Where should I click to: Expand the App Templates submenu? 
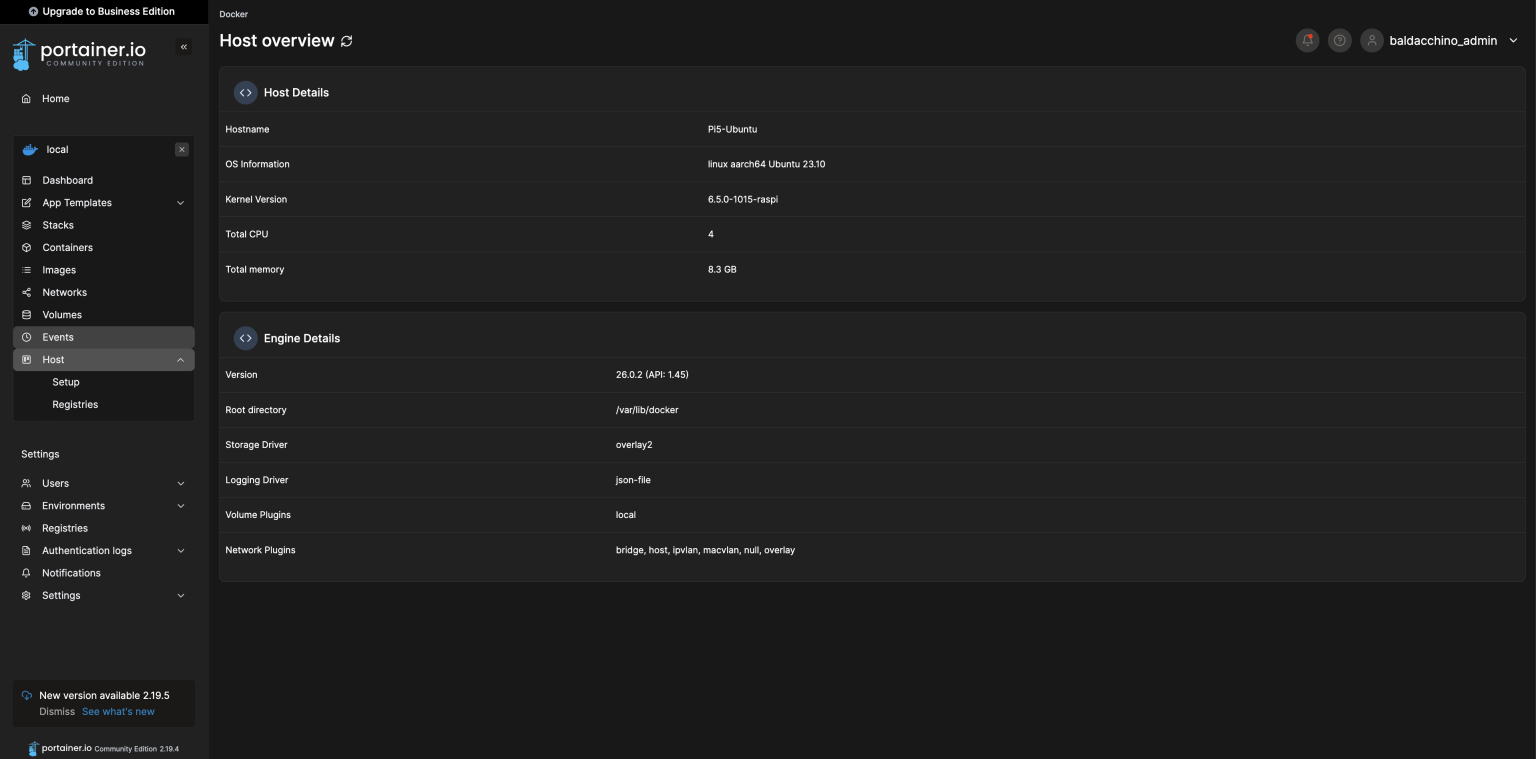[x=181, y=203]
